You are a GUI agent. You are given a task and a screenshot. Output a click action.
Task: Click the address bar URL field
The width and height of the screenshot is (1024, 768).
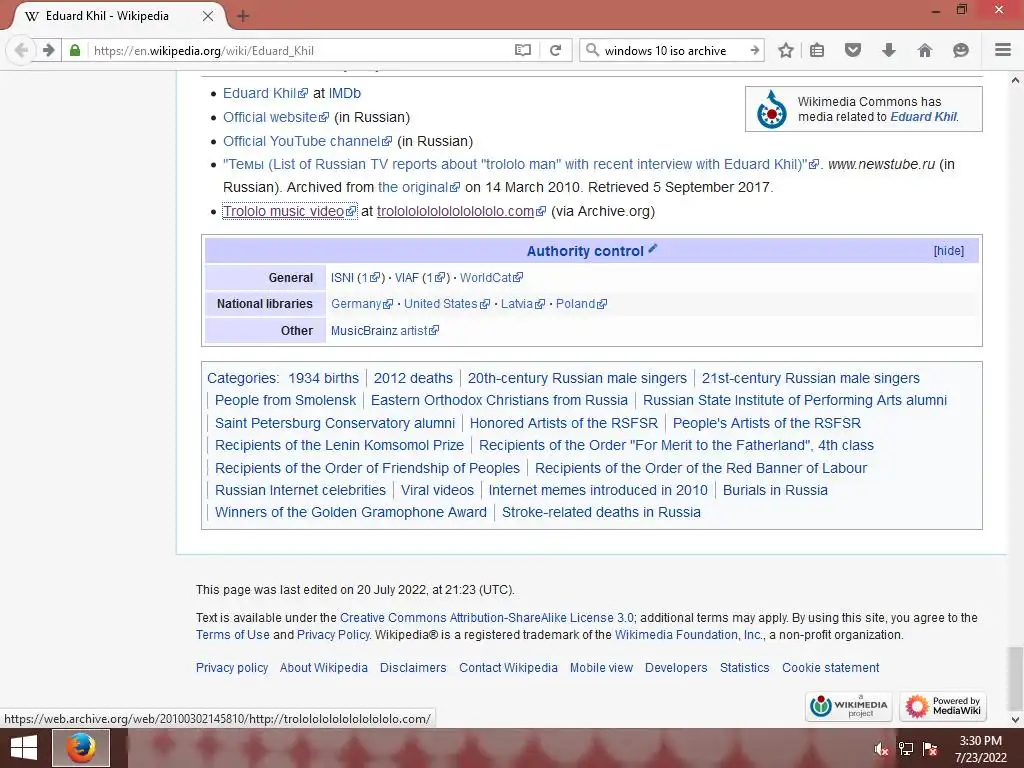(x=300, y=50)
